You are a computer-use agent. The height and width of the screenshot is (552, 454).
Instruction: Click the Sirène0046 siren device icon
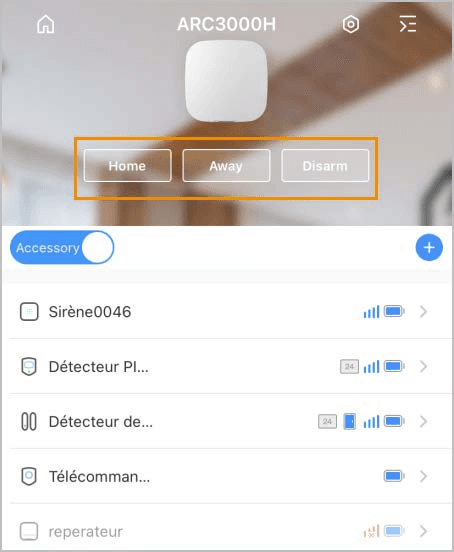(29, 312)
